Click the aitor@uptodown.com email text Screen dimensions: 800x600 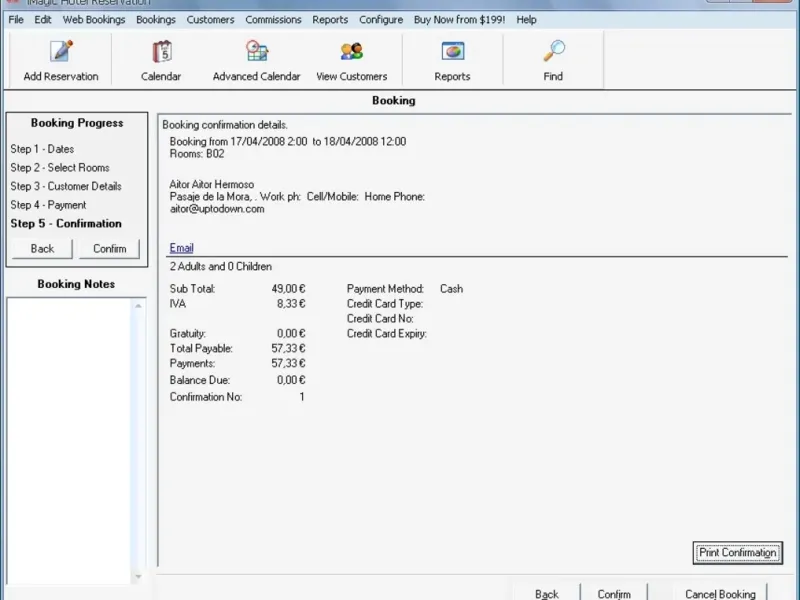point(217,209)
